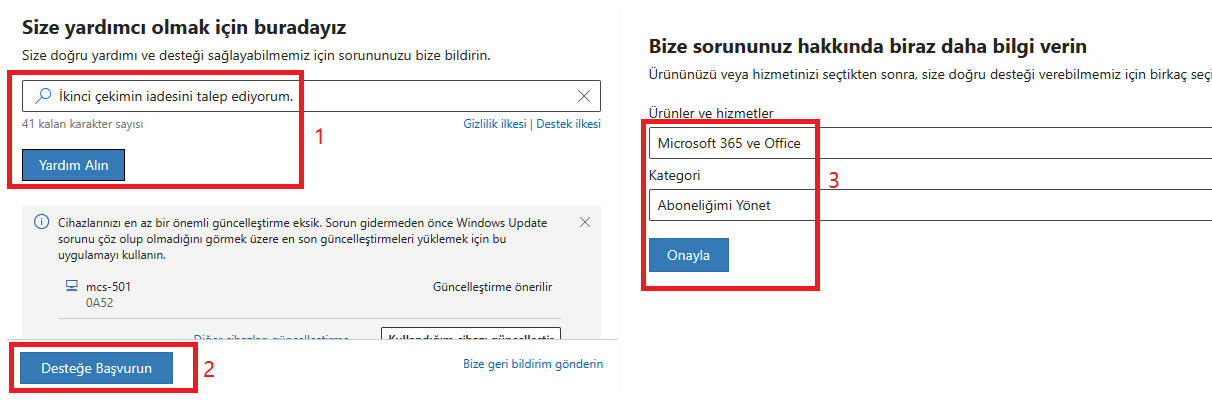
Task: Click the magnifier search icon in the problem box
Action: tap(43, 96)
